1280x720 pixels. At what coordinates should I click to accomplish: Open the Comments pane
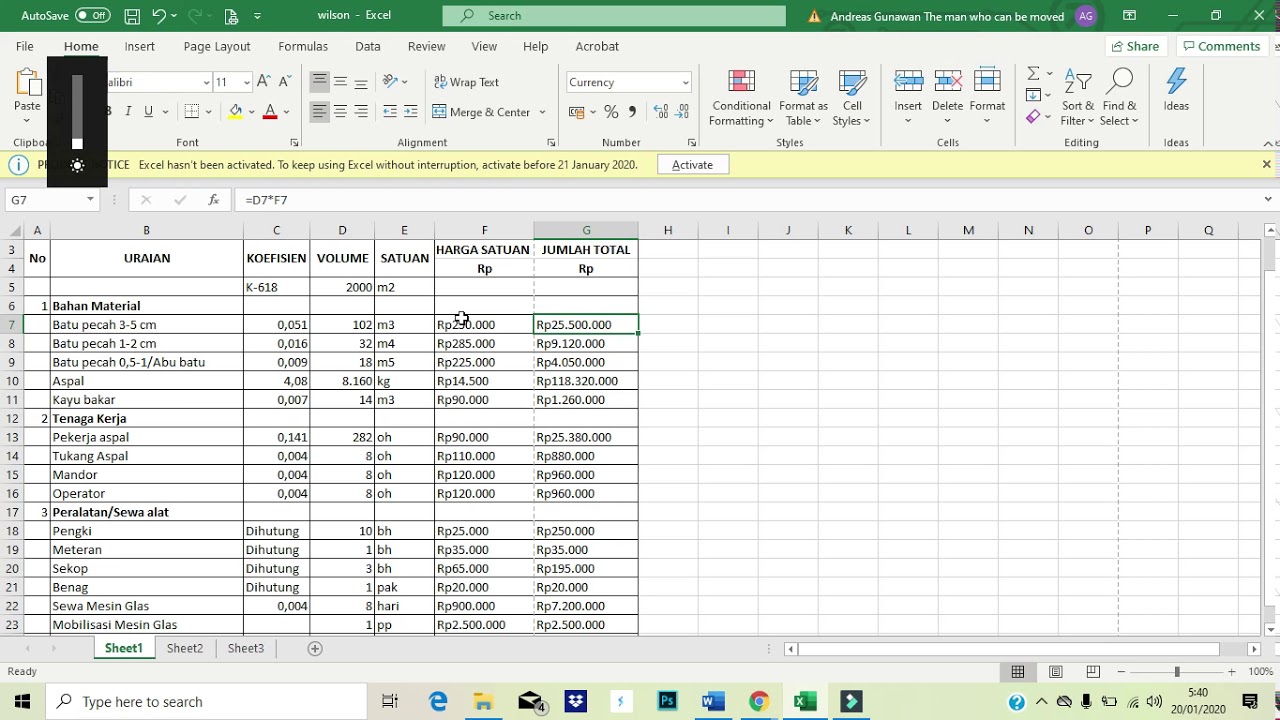pyautogui.click(x=1220, y=46)
